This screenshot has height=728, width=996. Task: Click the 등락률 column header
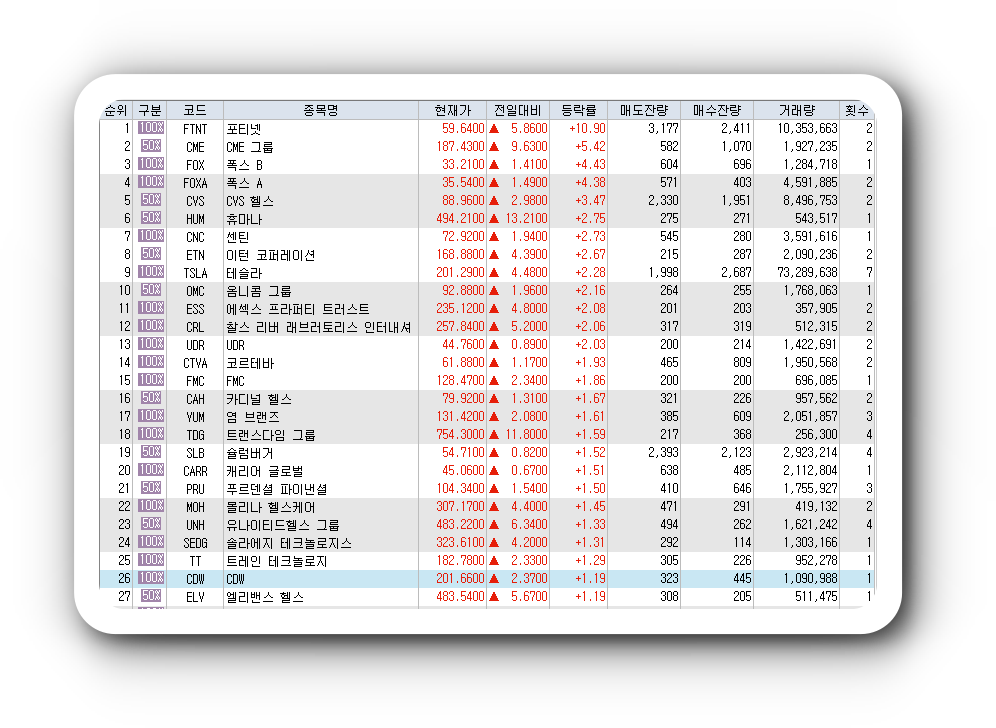coord(578,111)
